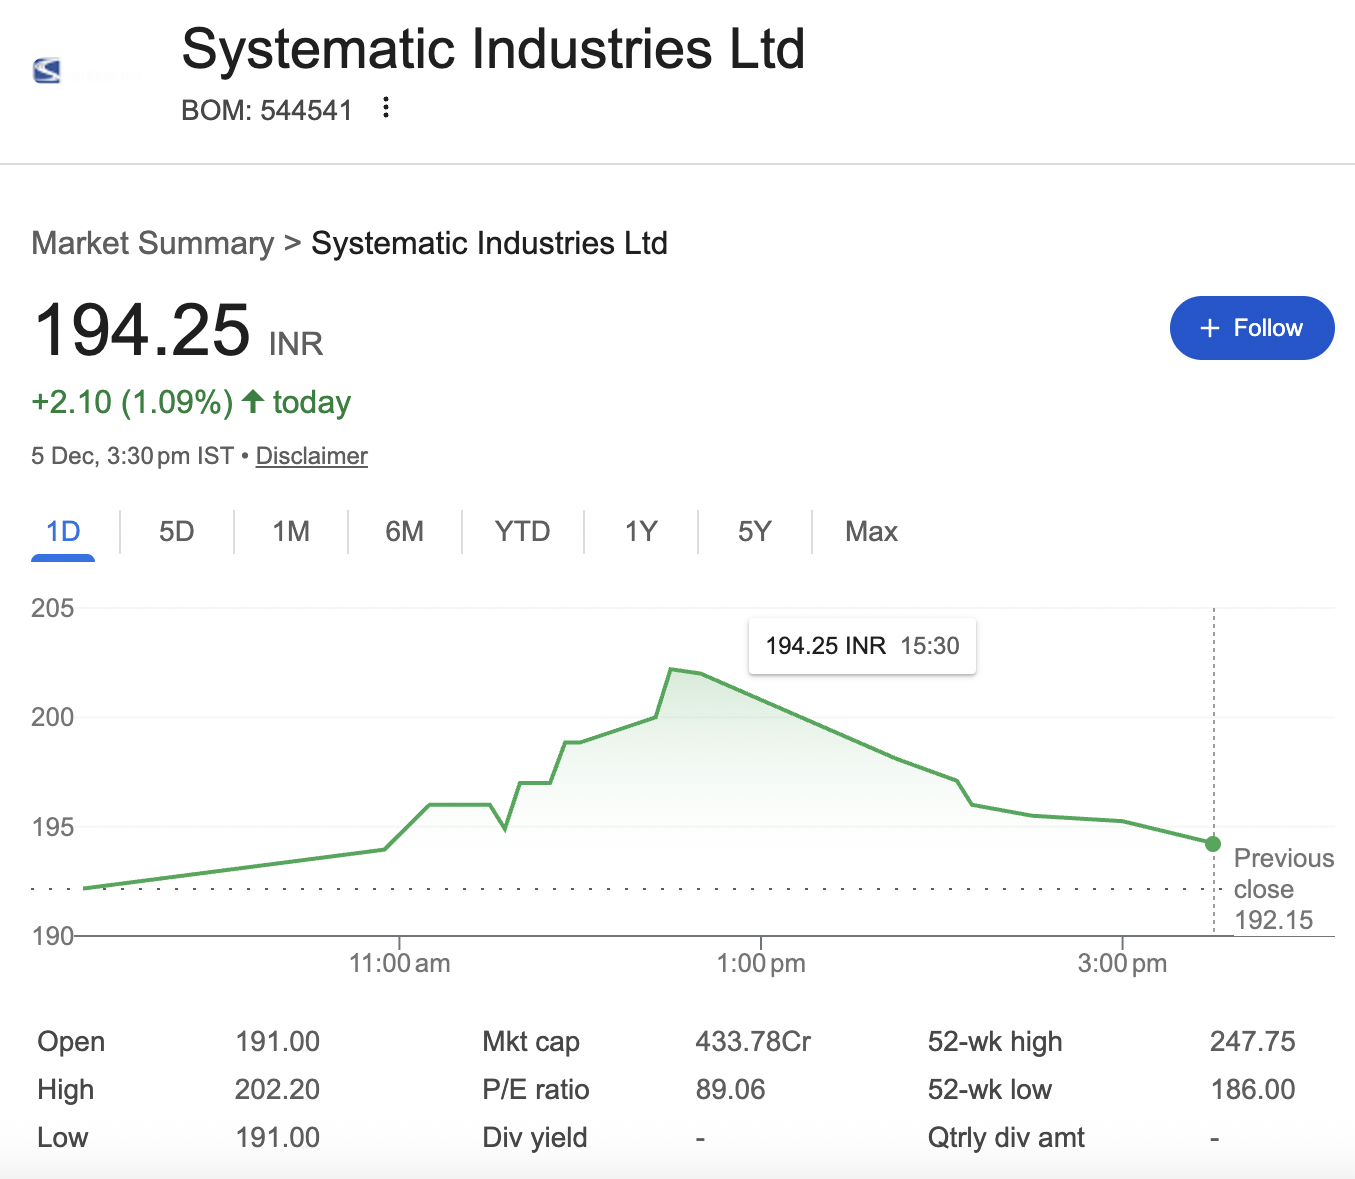Click the 11:00 am axis label

tap(399, 963)
